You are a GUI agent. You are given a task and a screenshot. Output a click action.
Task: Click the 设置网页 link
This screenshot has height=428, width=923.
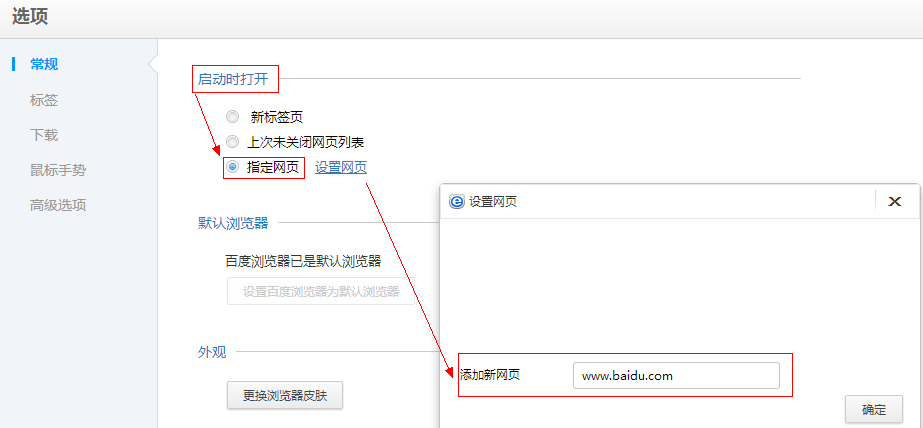[x=341, y=167]
